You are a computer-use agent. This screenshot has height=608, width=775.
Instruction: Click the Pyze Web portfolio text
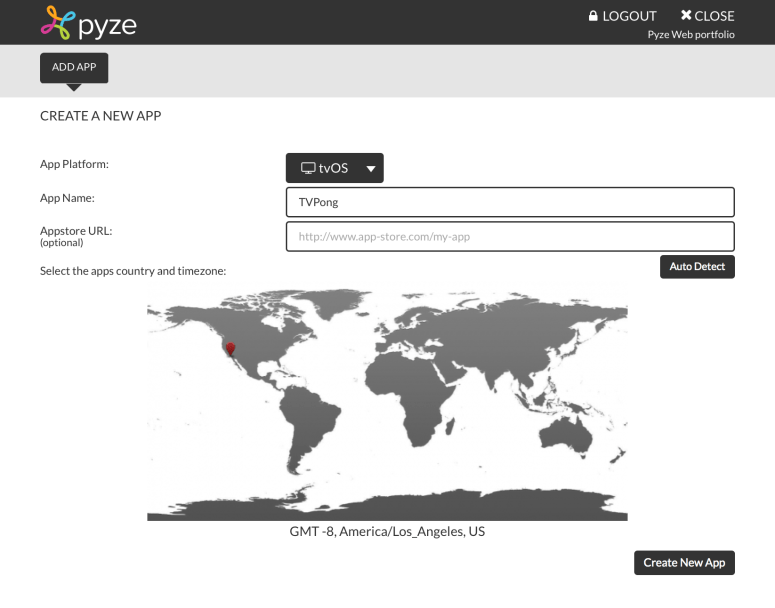[x=690, y=35]
